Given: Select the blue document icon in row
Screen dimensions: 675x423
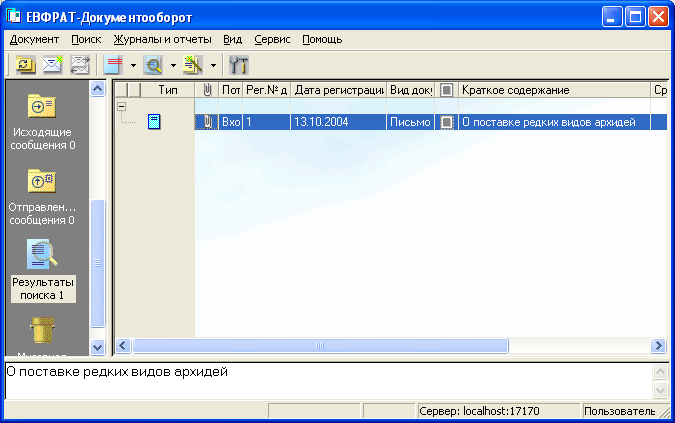Looking at the screenshot, I should pos(154,122).
